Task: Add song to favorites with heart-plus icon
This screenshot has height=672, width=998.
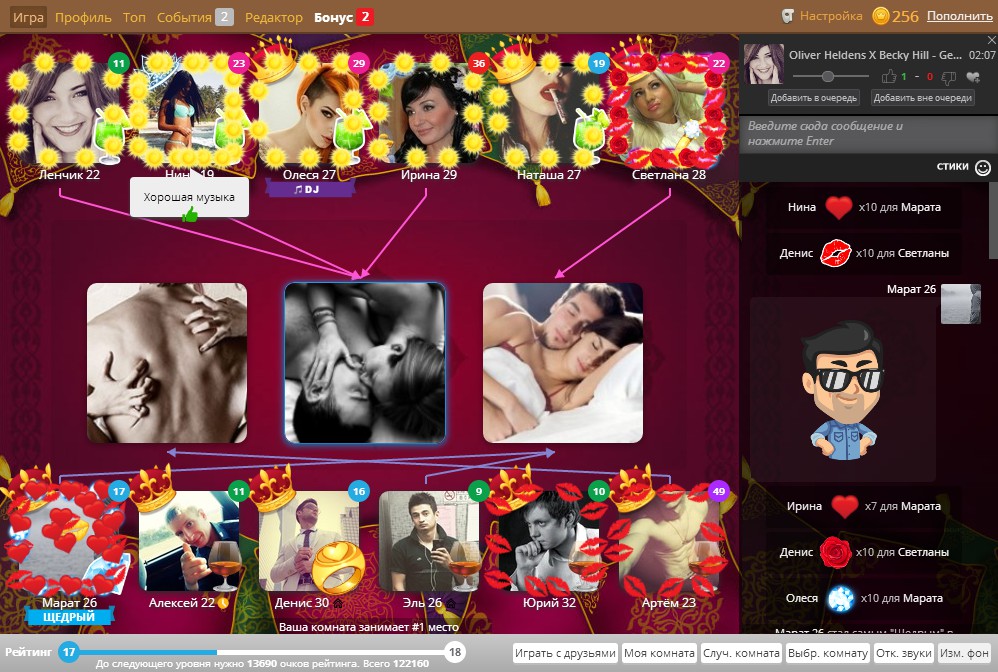Action: point(973,77)
